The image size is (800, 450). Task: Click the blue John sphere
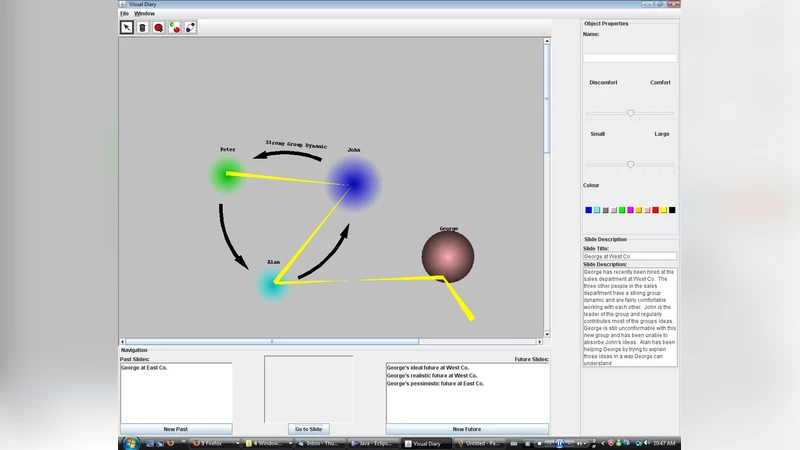[x=353, y=184]
